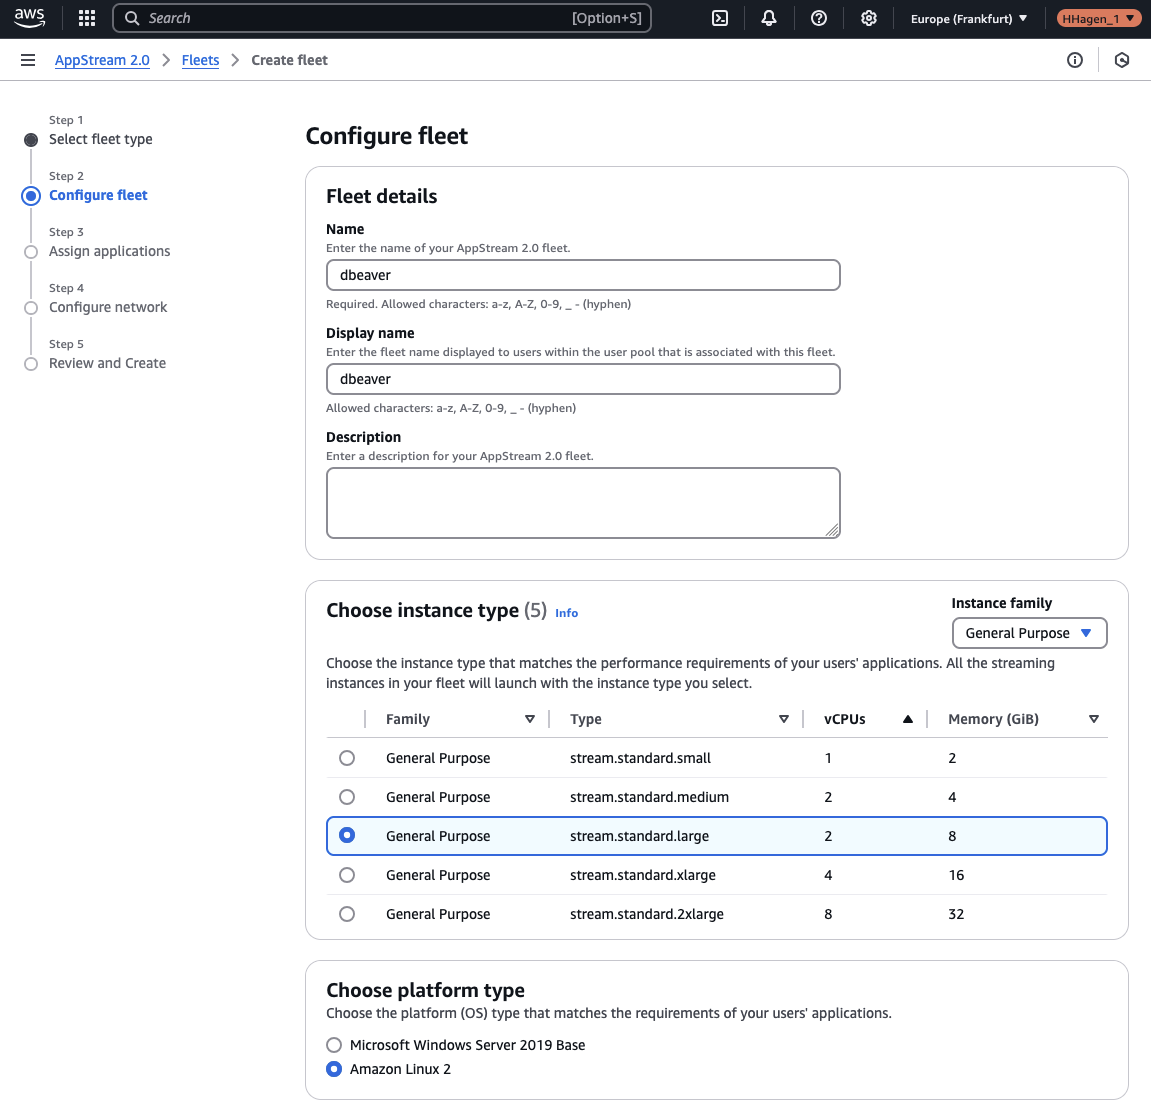Image resolution: width=1151 pixels, height=1112 pixels.
Task: Open the Instance family General Purpose dropdown
Action: [1029, 632]
